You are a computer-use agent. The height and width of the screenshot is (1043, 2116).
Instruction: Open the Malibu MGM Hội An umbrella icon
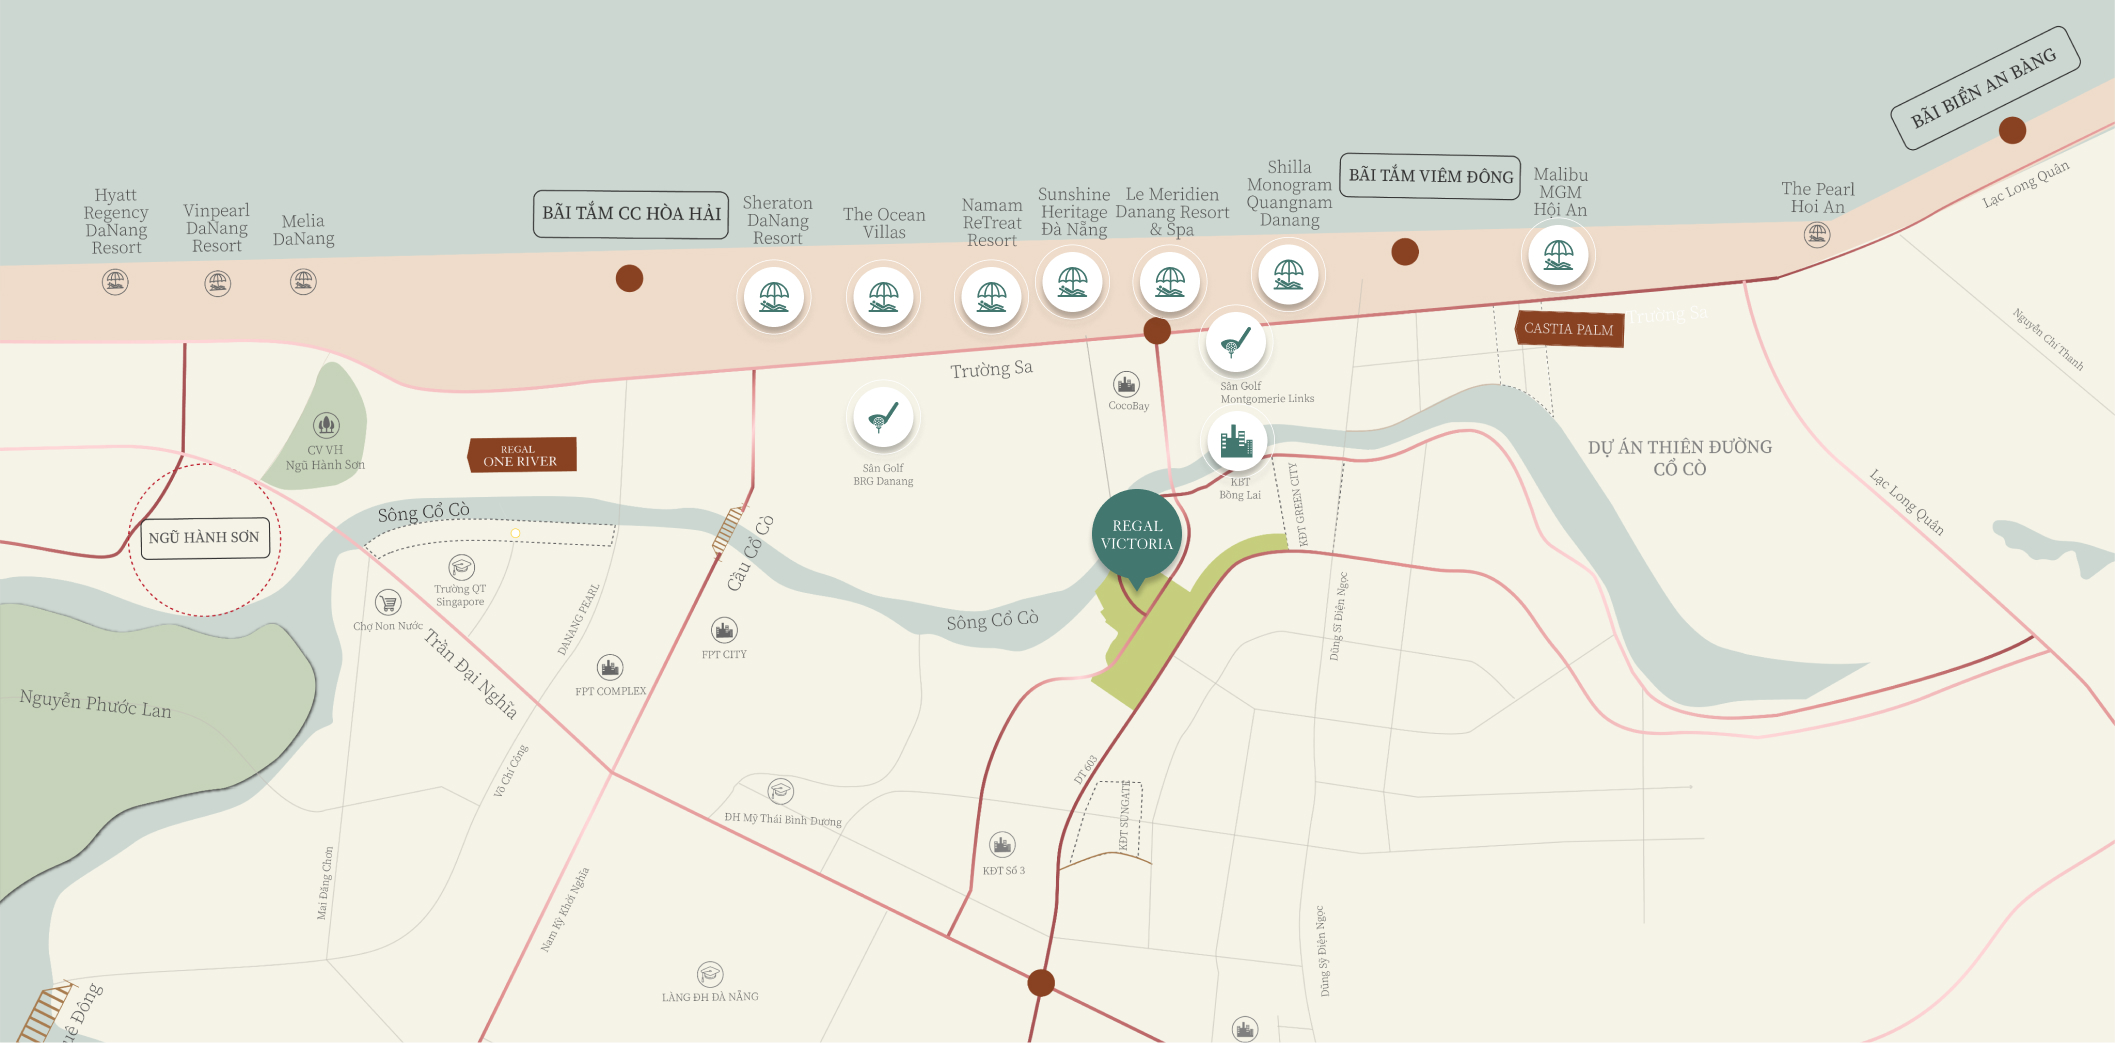[1558, 255]
